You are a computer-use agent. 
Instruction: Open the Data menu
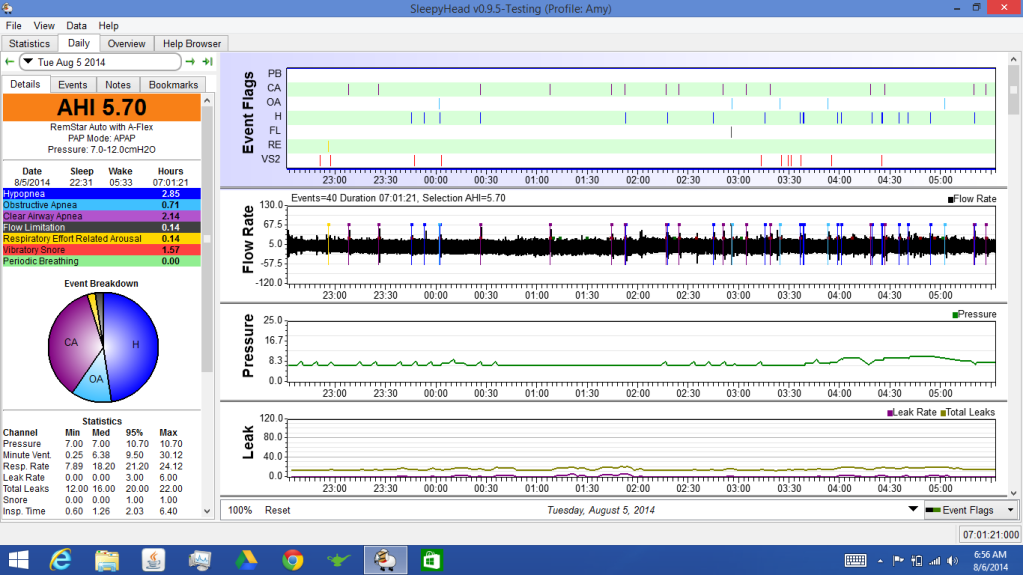(x=76, y=25)
